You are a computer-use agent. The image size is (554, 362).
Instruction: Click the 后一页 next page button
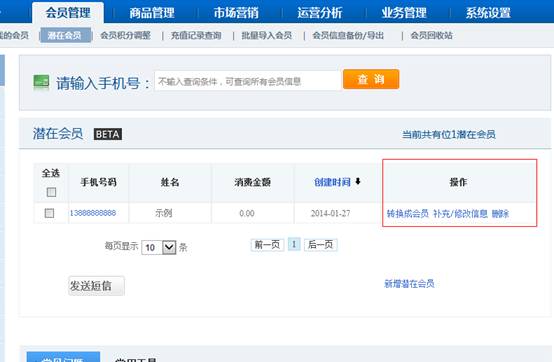point(321,245)
